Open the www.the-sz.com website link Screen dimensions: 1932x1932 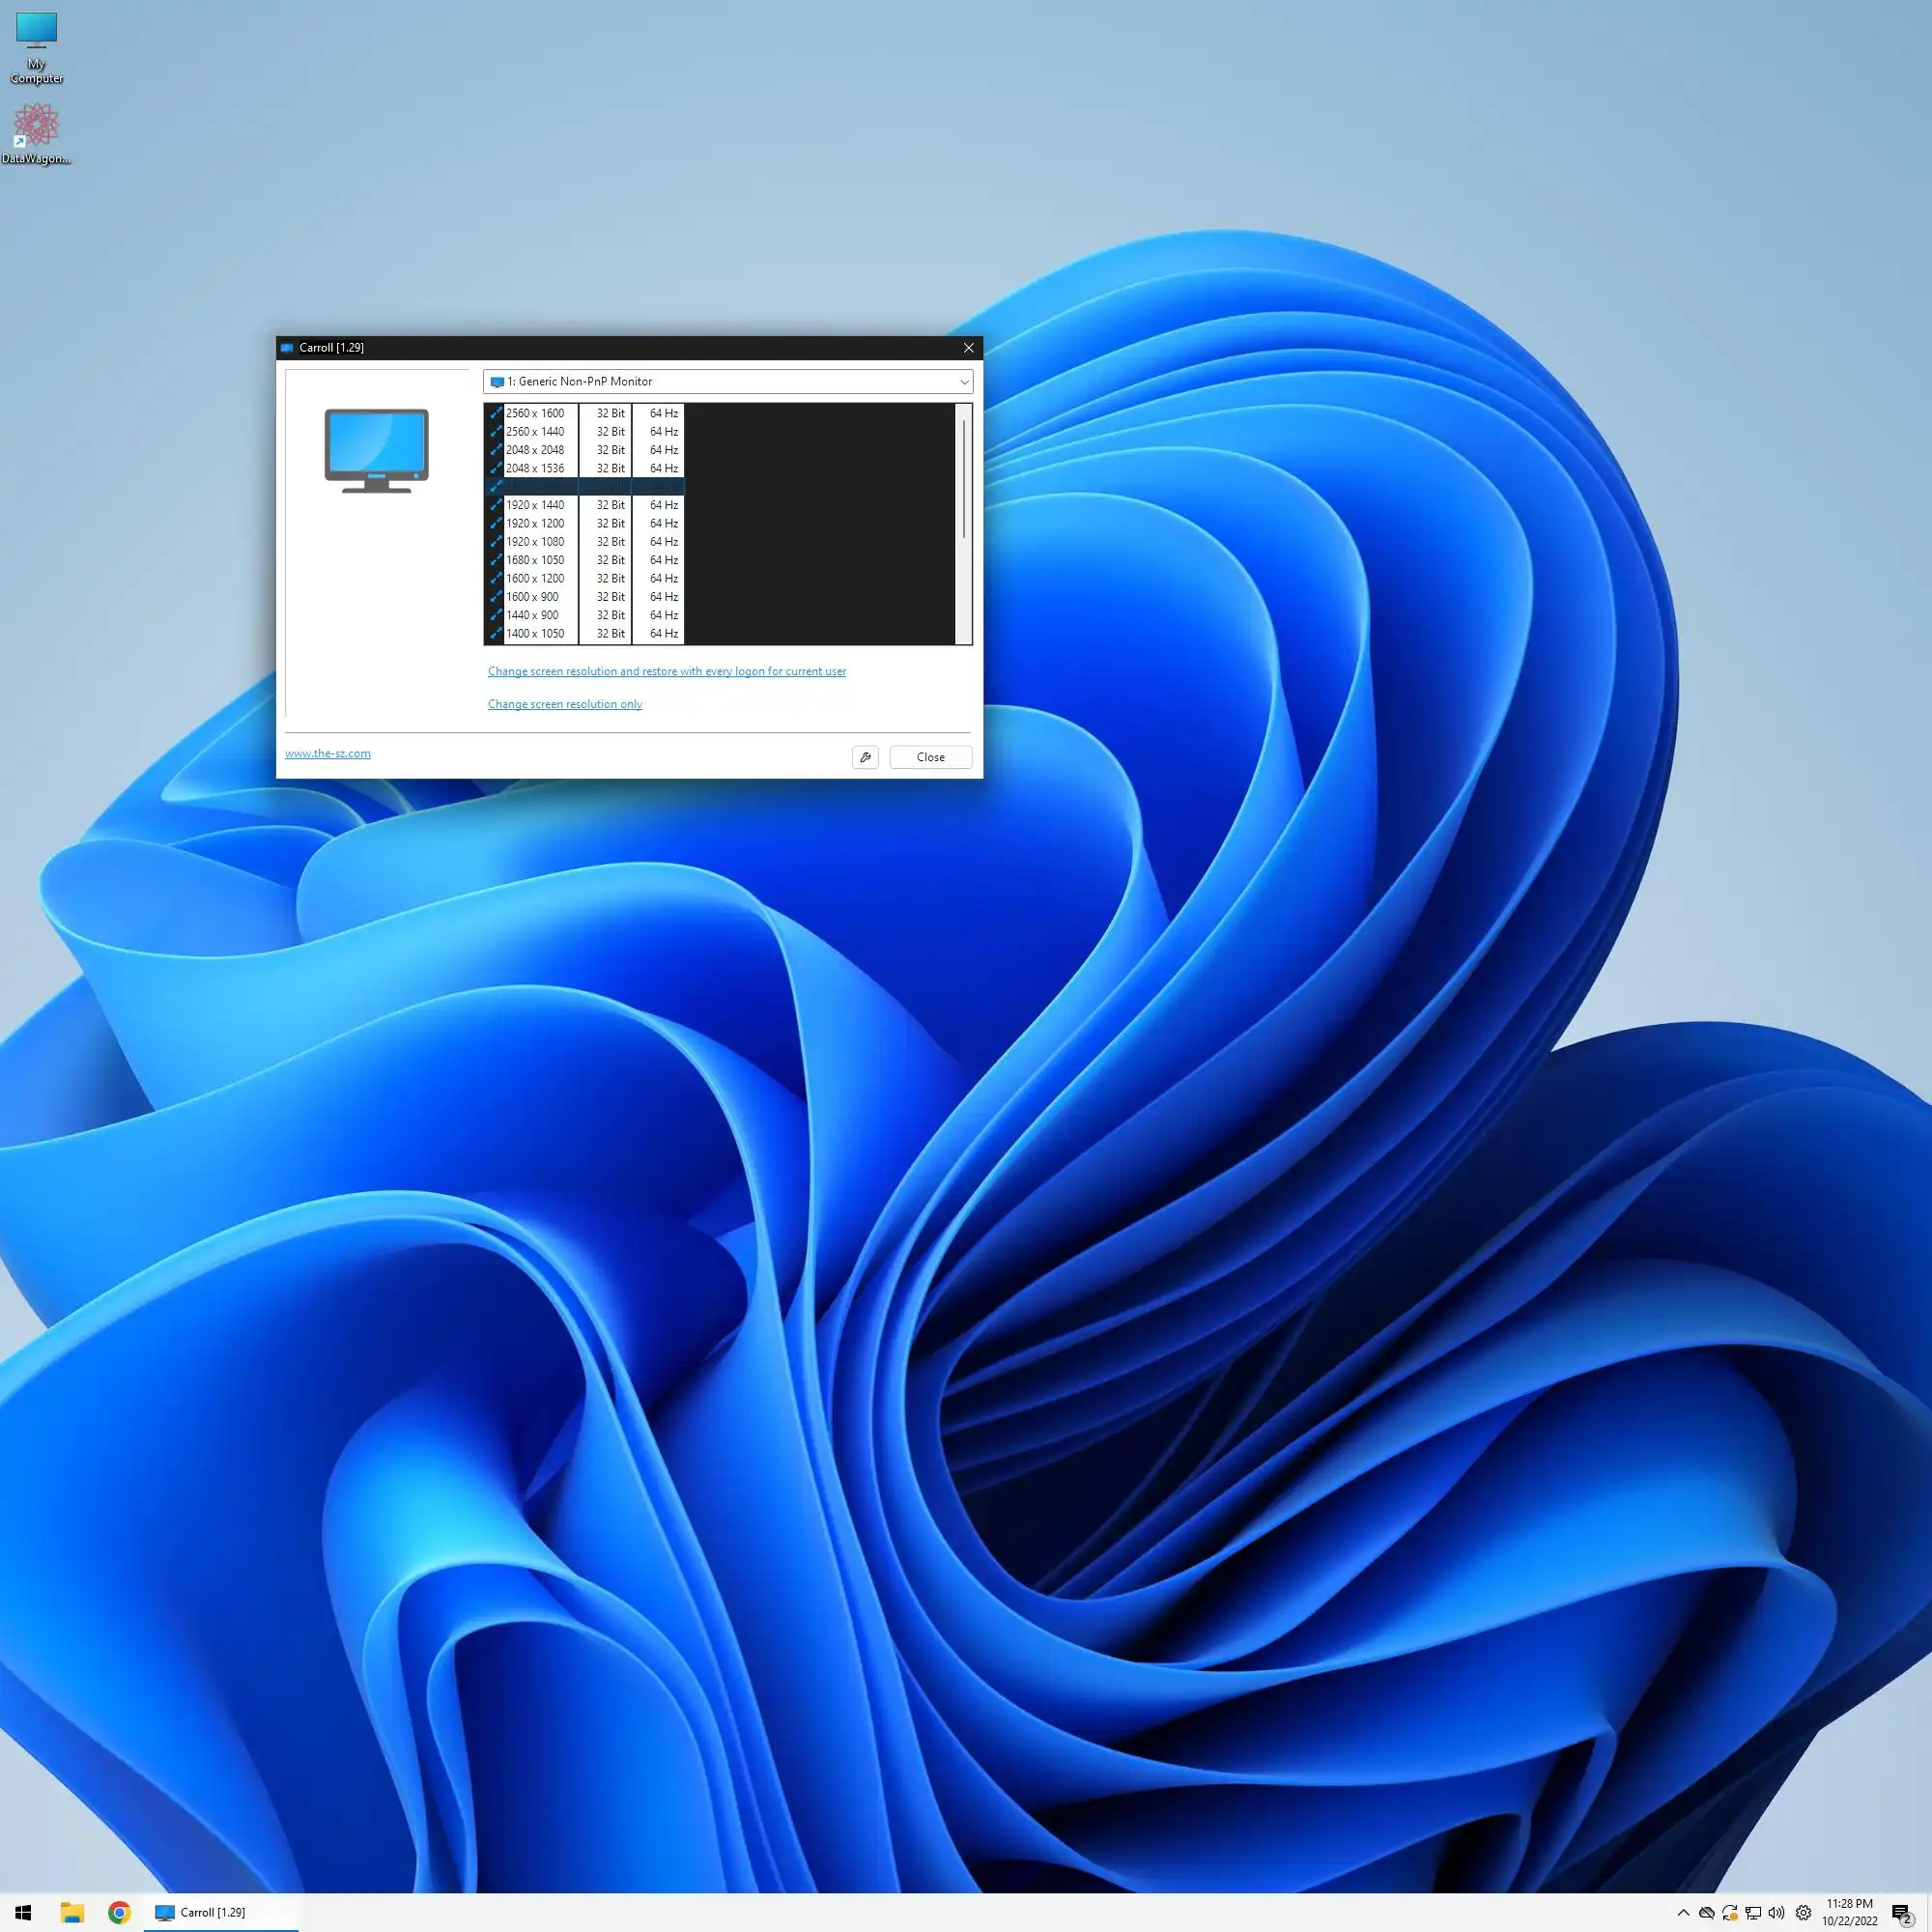pos(327,753)
